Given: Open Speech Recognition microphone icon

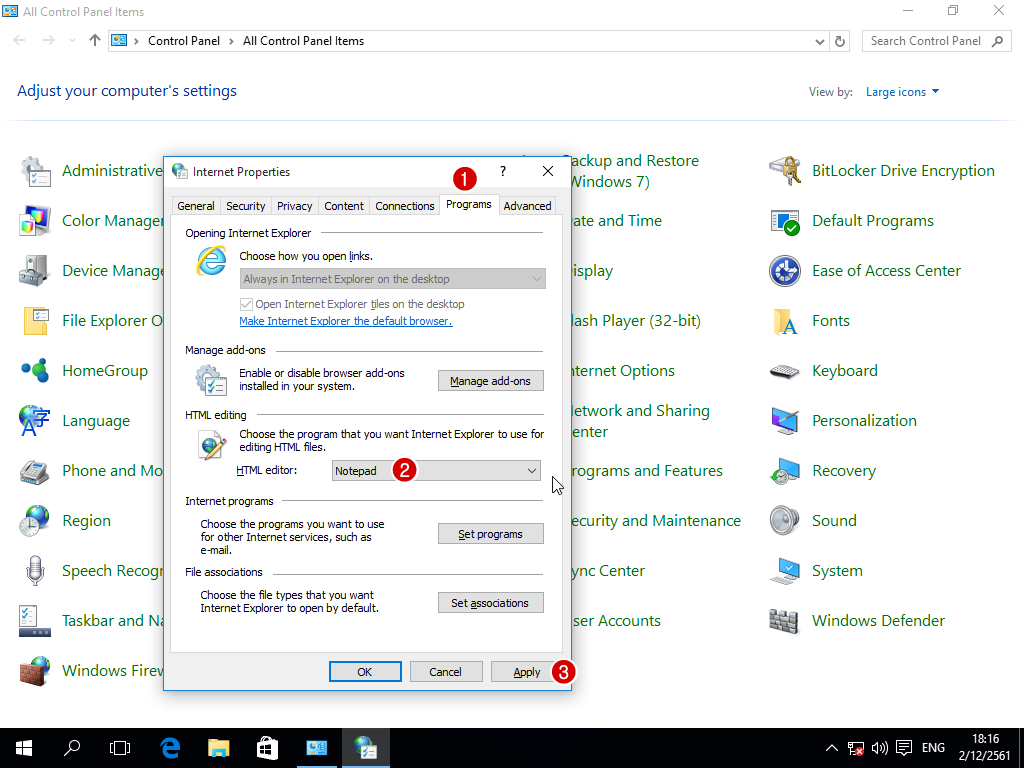Looking at the screenshot, I should (x=35, y=571).
